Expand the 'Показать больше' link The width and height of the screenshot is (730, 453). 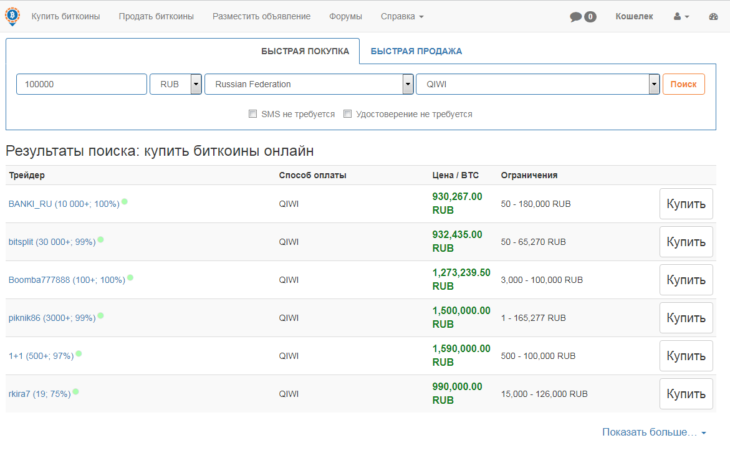click(x=654, y=432)
